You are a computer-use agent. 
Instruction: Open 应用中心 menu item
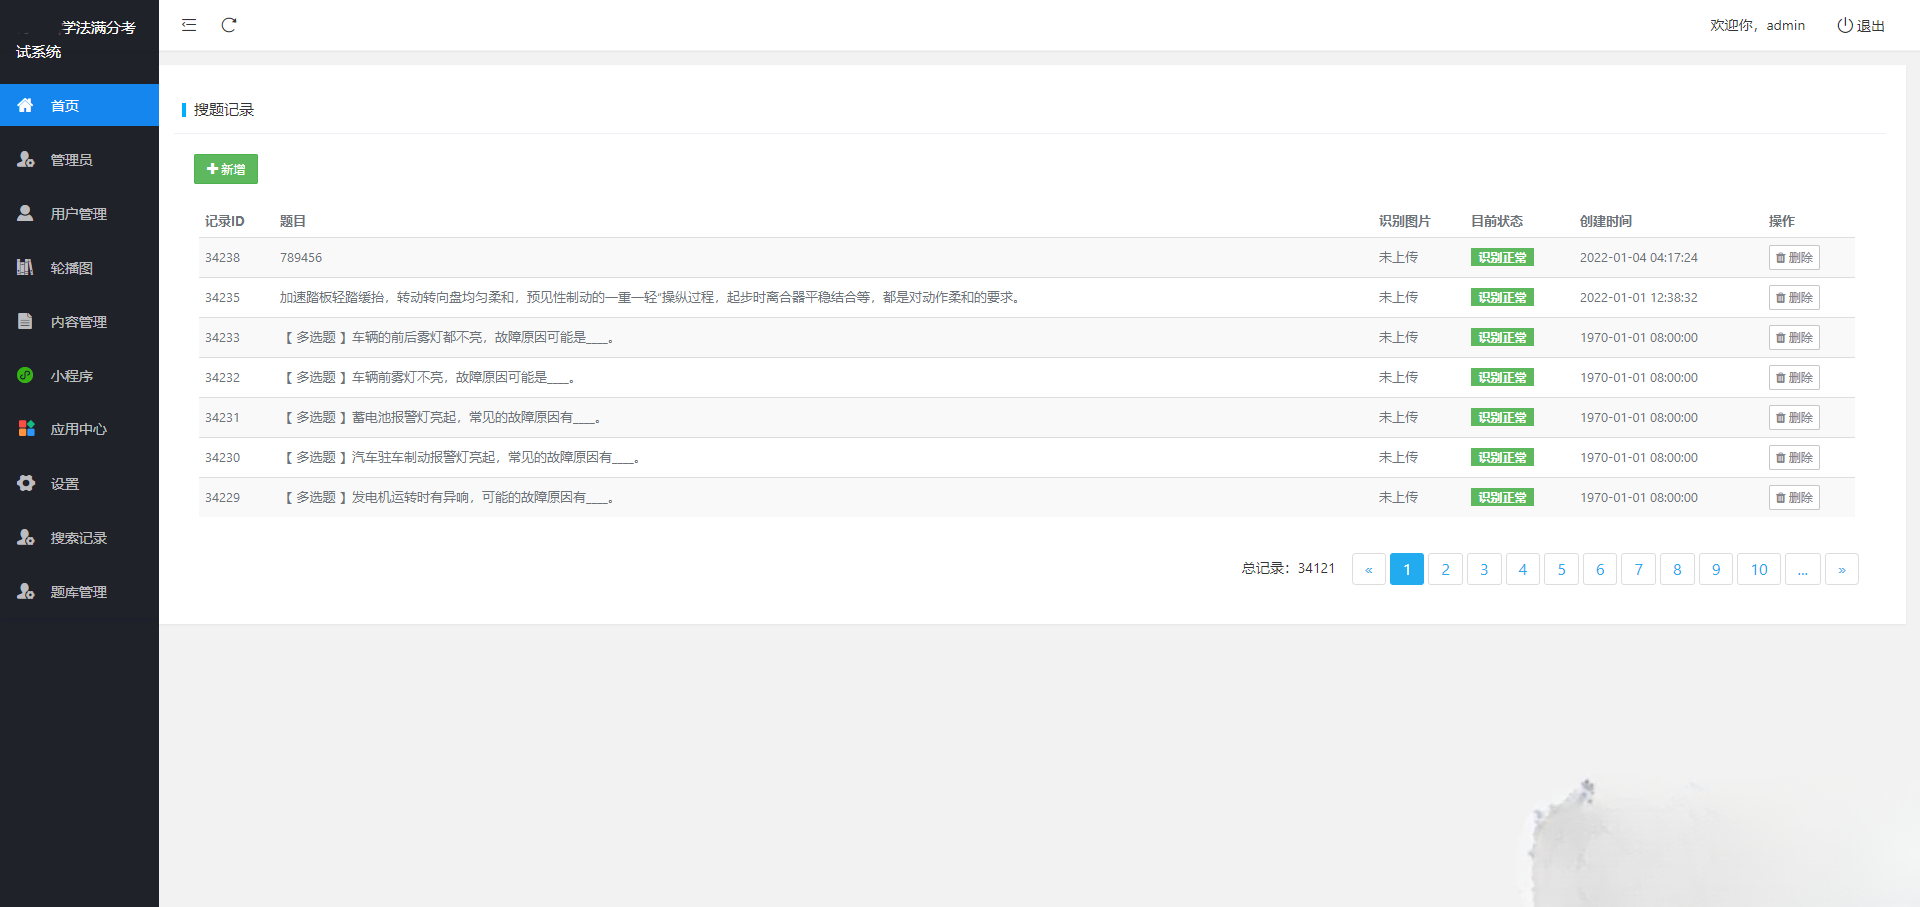click(79, 429)
